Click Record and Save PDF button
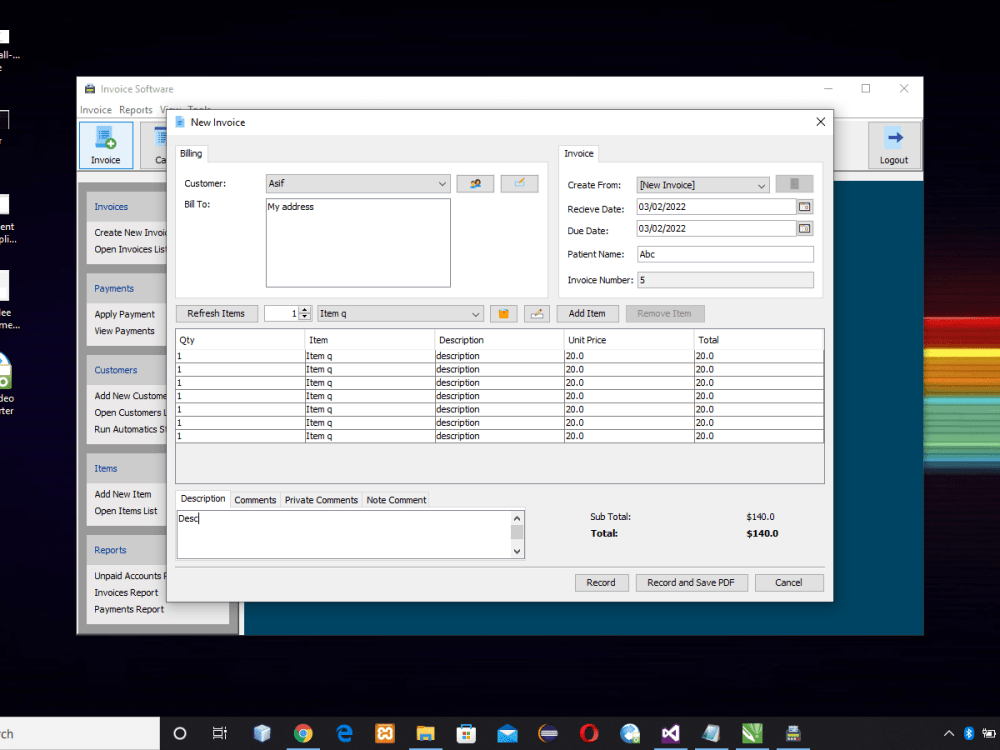The height and width of the screenshot is (750, 1000). (691, 582)
